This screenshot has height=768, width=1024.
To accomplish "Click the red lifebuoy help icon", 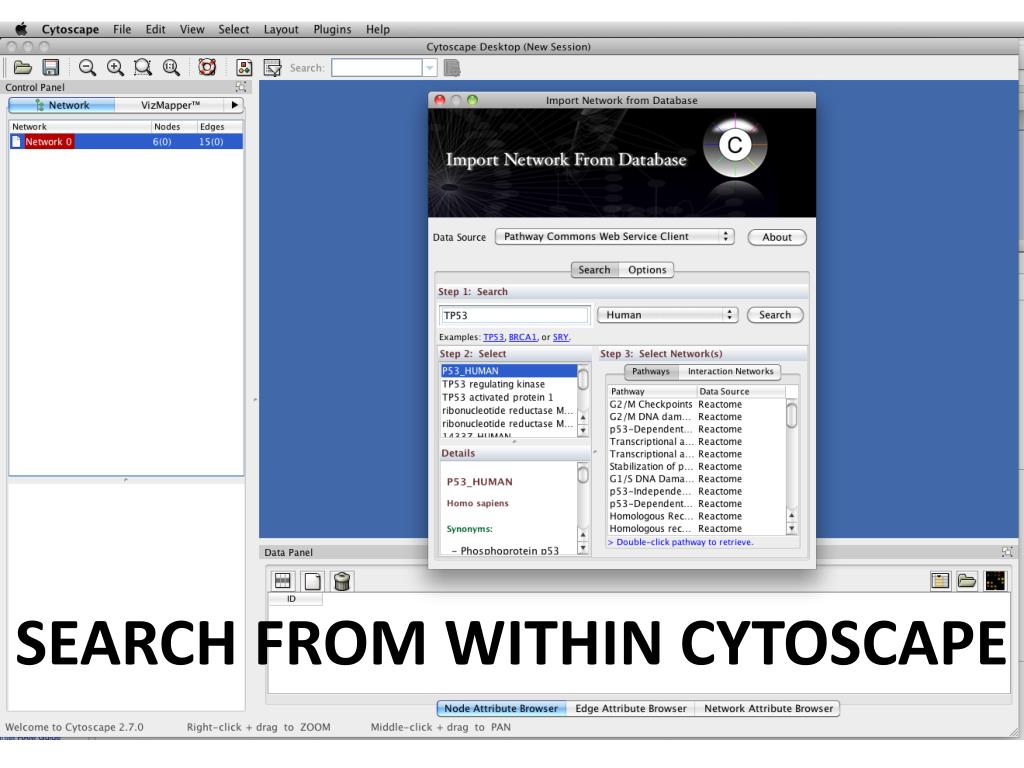I will click(207, 67).
